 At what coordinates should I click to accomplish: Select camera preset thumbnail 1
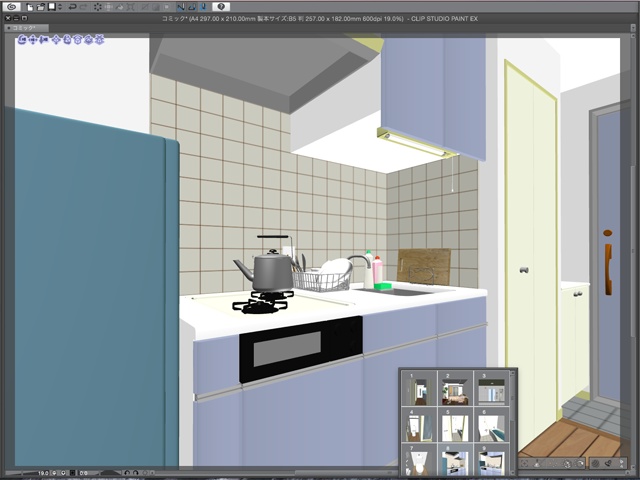click(x=419, y=389)
